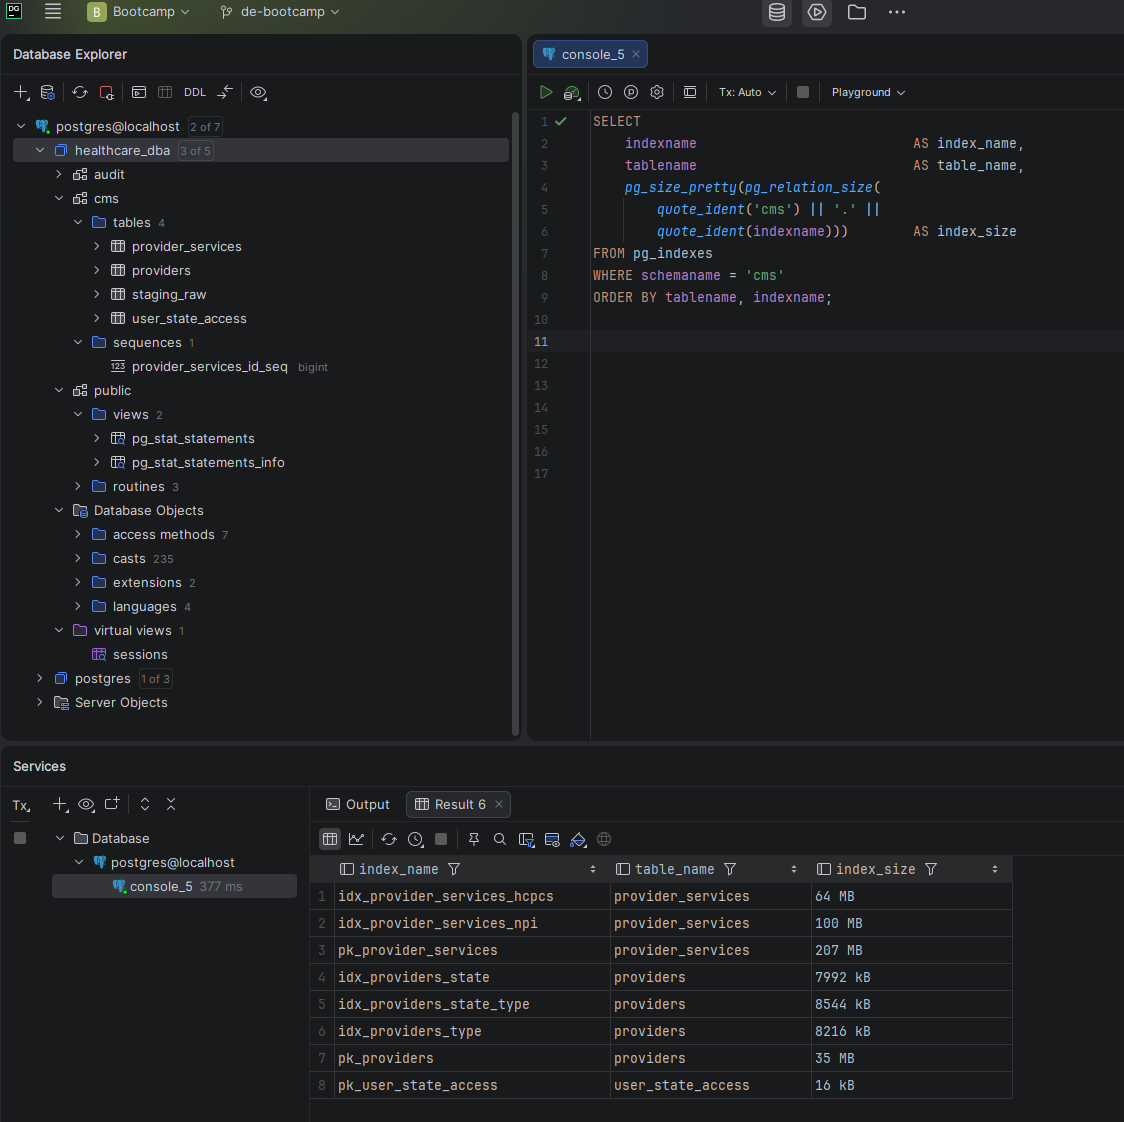Refresh the Database Explorer tree
Viewport: 1124px width, 1122px height.
click(80, 92)
